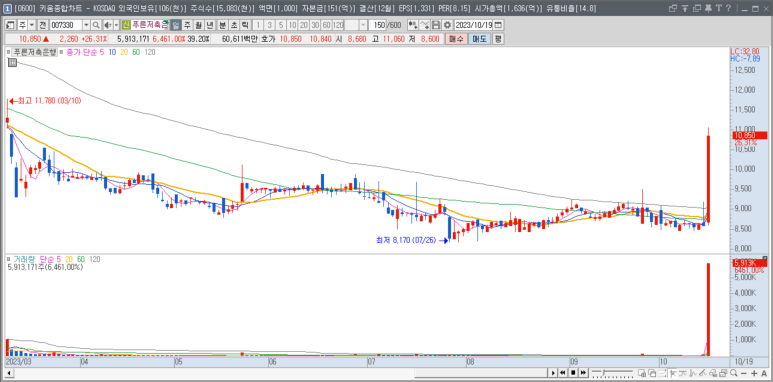This screenshot has width=773, height=382.
Task: Toggle the 전 button beside code field
Action: pos(43,25)
